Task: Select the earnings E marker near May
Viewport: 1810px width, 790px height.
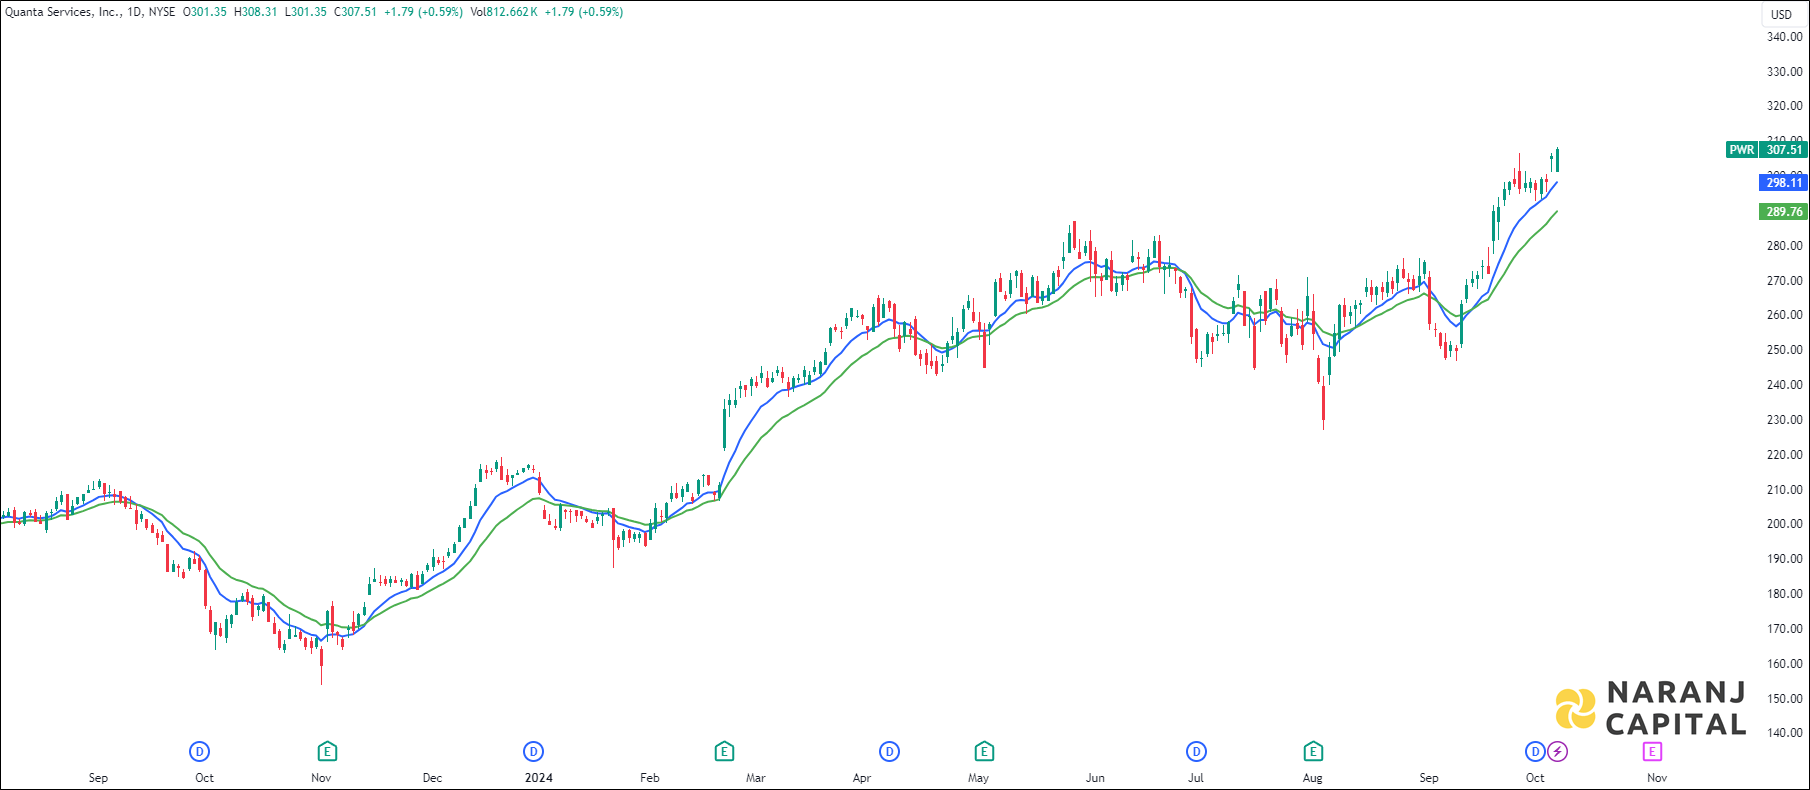Action: 984,751
